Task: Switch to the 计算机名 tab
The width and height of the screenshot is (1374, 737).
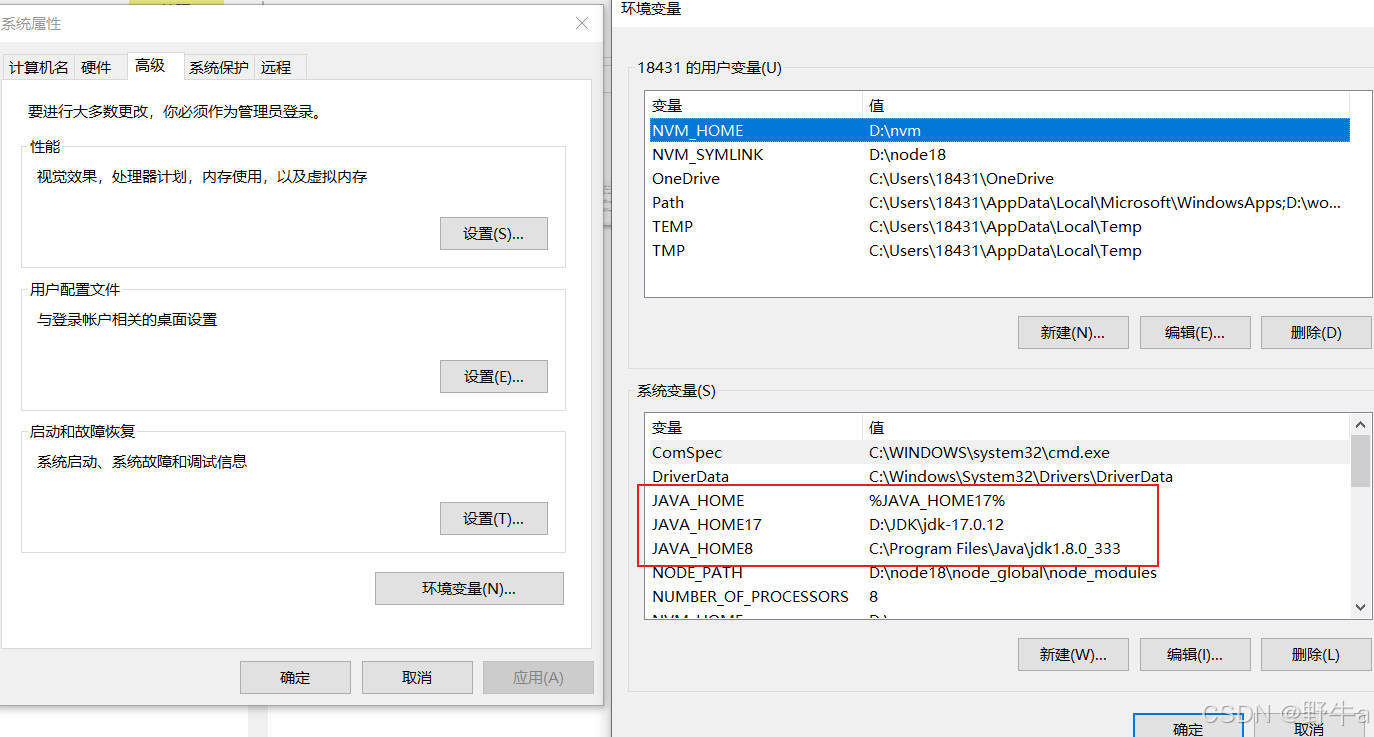Action: pos(38,67)
